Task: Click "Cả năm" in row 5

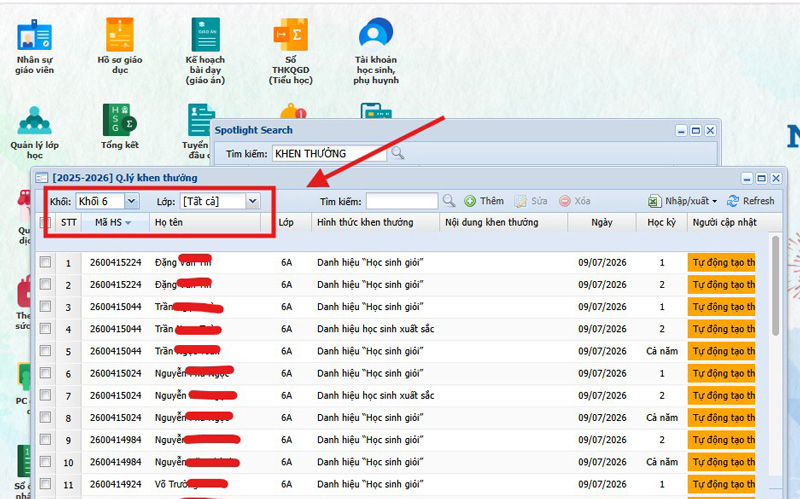Action: pyautogui.click(x=662, y=351)
